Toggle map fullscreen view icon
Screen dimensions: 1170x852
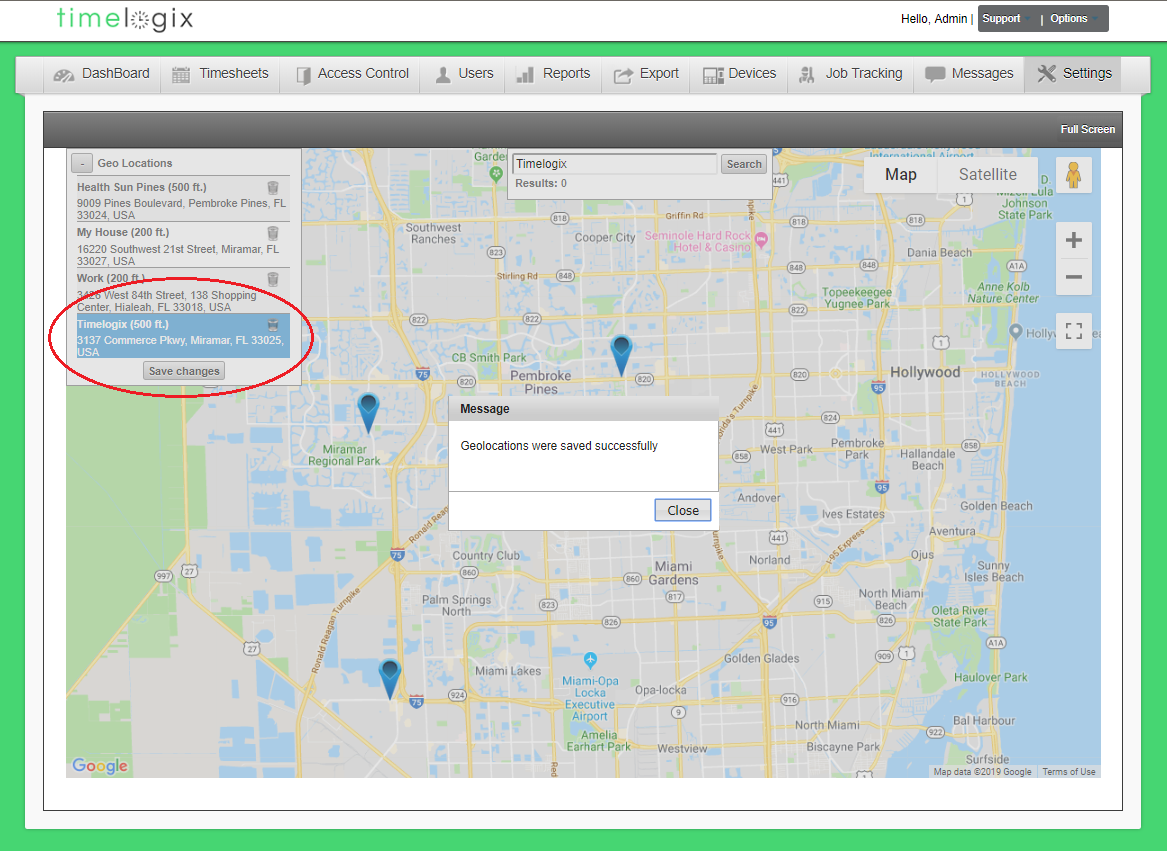coord(1074,331)
